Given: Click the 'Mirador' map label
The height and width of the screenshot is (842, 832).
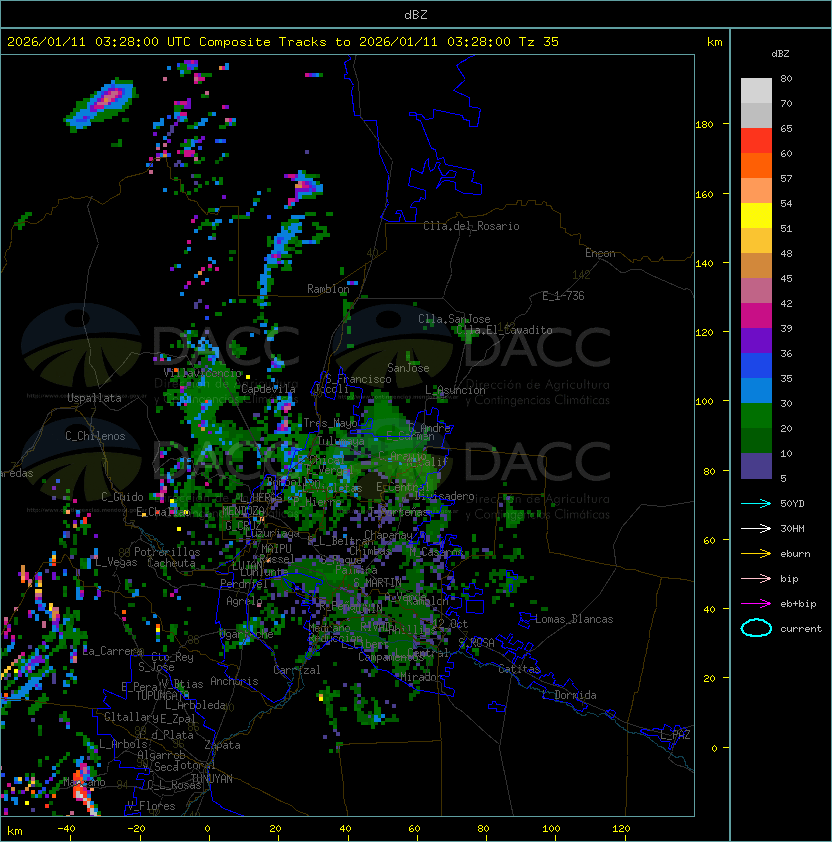Looking at the screenshot, I should click(x=421, y=677).
